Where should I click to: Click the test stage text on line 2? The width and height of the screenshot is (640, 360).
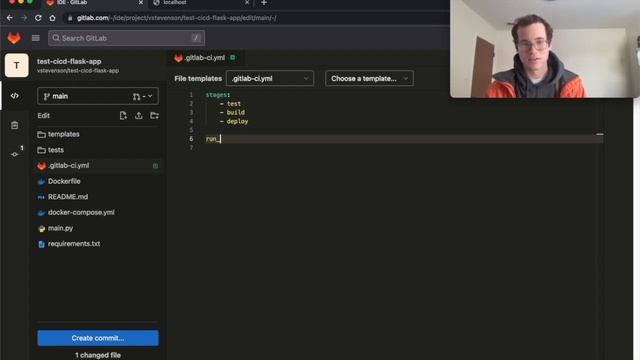(x=234, y=104)
